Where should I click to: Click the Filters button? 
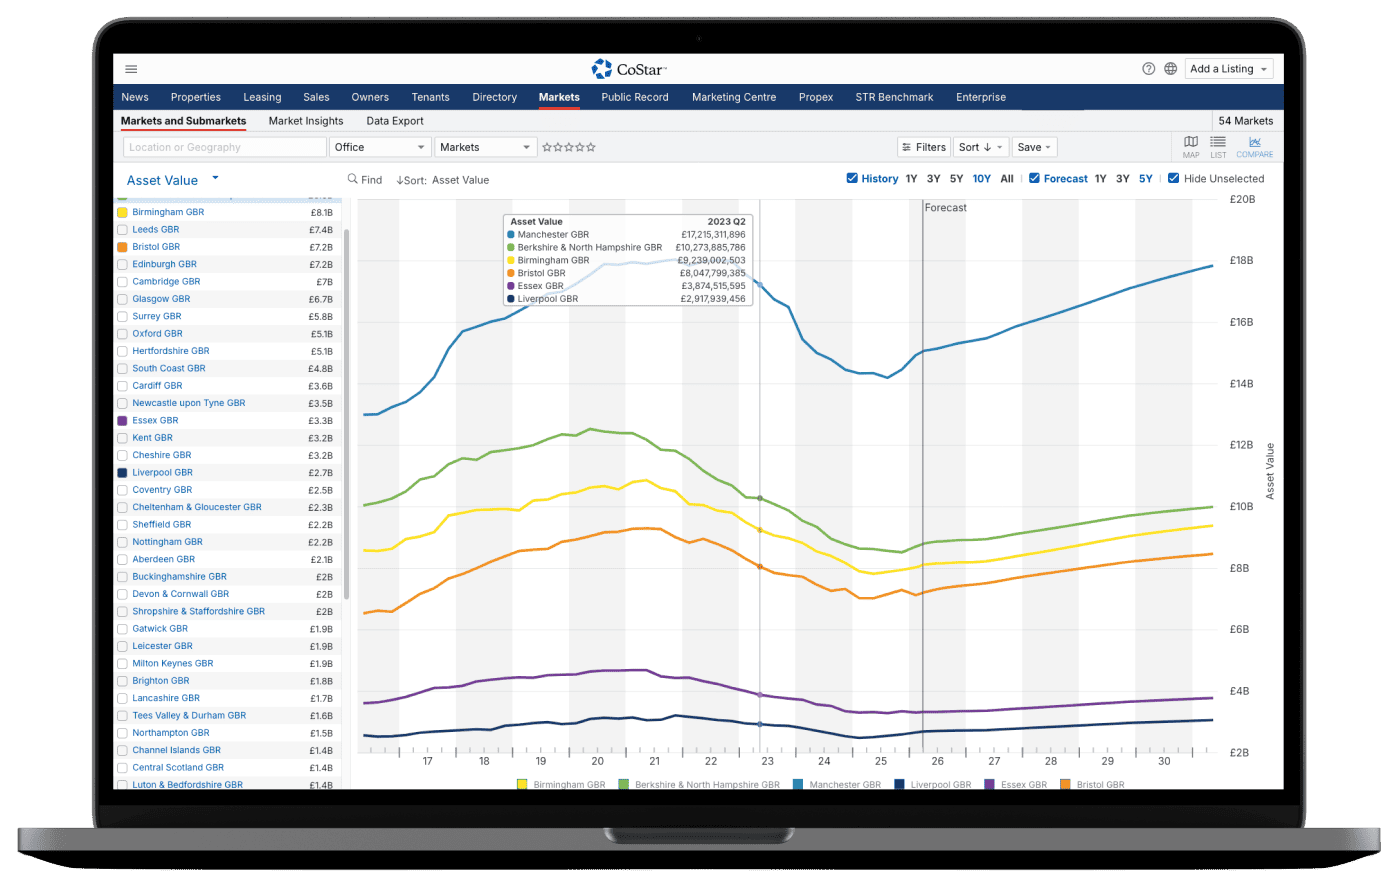922,147
